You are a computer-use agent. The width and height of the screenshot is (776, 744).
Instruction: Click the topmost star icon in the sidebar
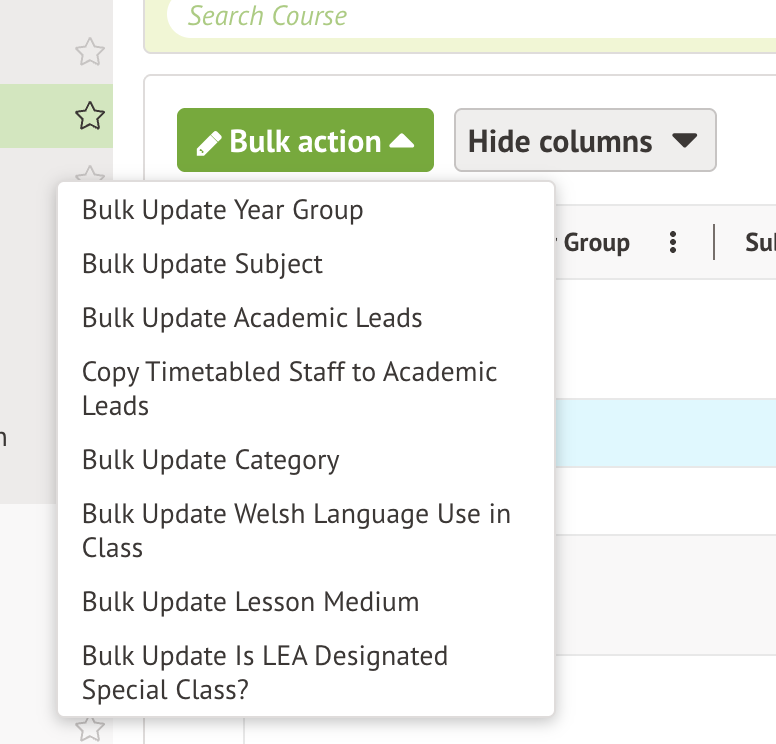[90, 52]
